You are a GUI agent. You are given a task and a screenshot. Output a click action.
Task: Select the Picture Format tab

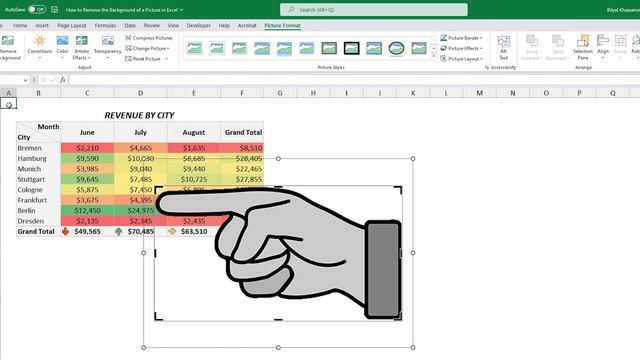pyautogui.click(x=282, y=25)
